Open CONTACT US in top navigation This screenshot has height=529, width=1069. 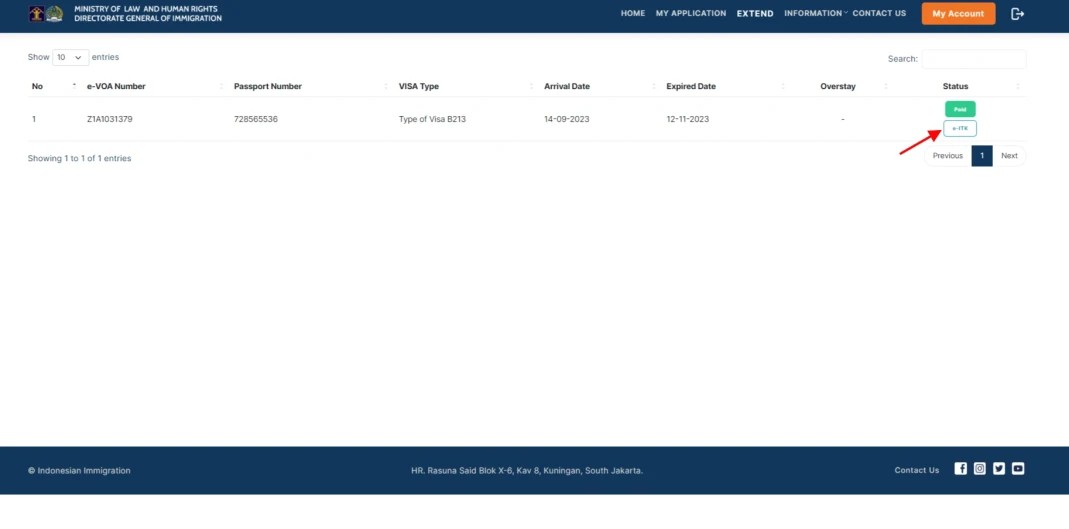point(879,13)
